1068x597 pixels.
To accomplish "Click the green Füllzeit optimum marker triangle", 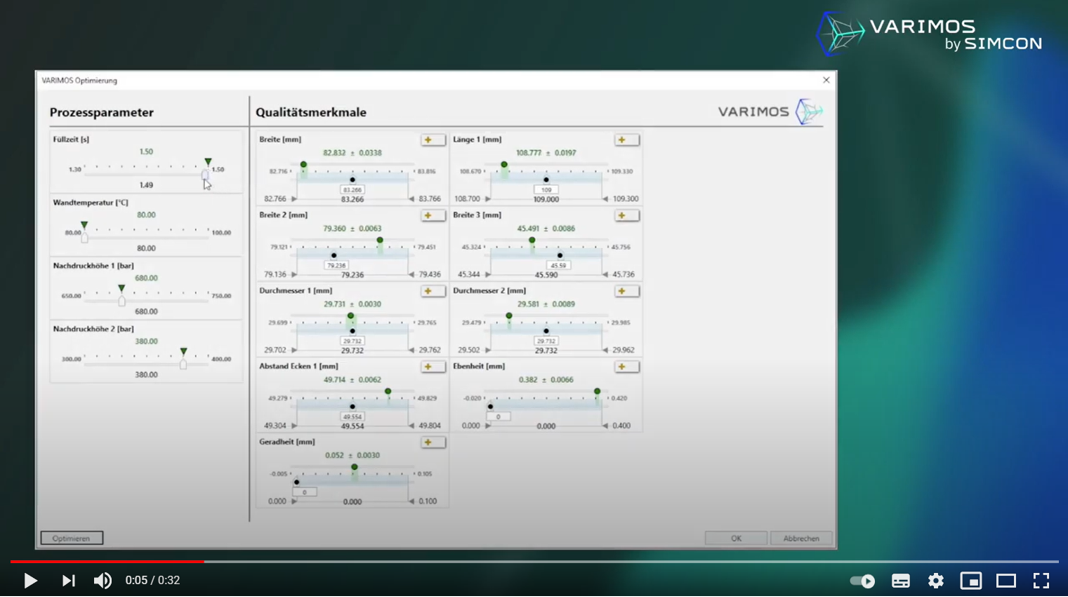I will pos(208,162).
